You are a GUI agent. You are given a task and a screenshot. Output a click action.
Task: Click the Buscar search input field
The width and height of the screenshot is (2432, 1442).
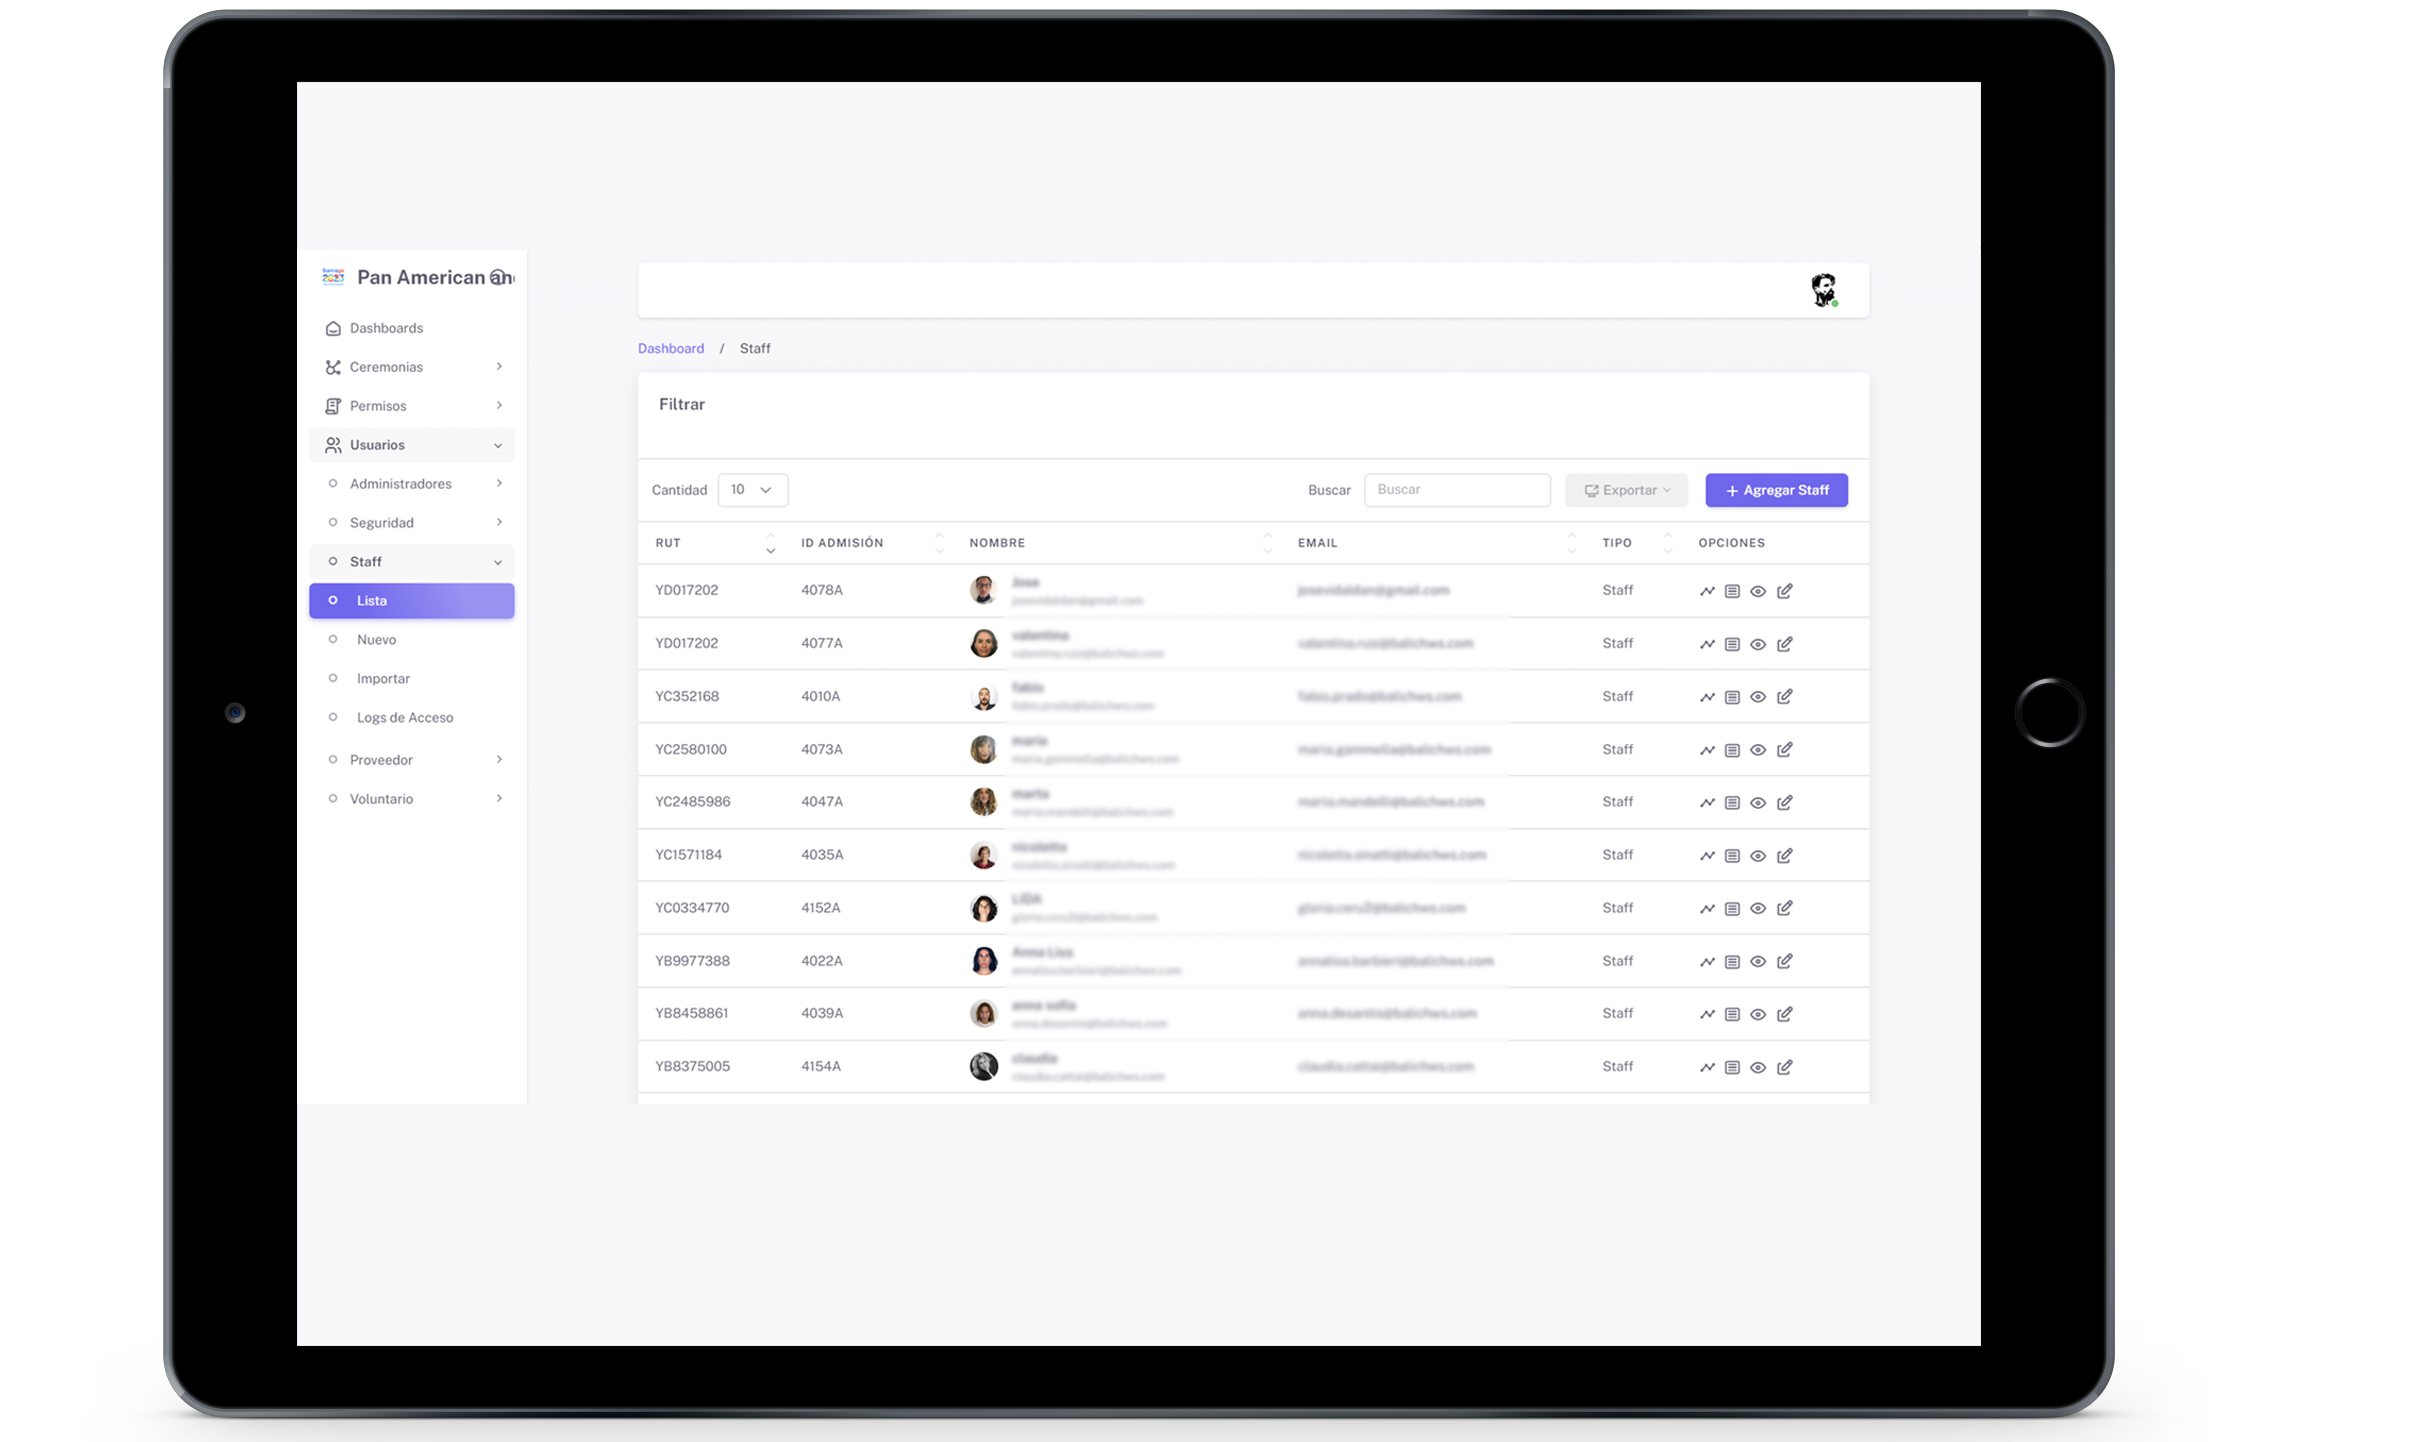click(x=1457, y=489)
